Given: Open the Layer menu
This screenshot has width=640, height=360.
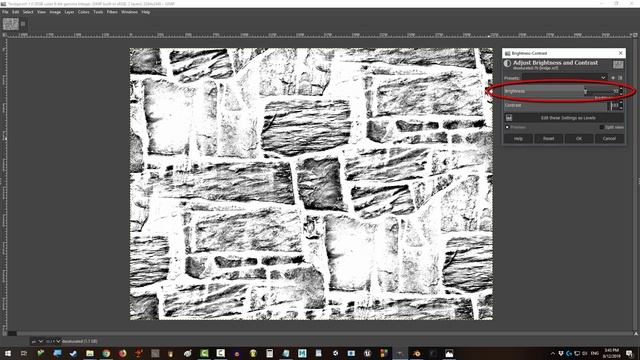Looking at the screenshot, I should 69,12.
